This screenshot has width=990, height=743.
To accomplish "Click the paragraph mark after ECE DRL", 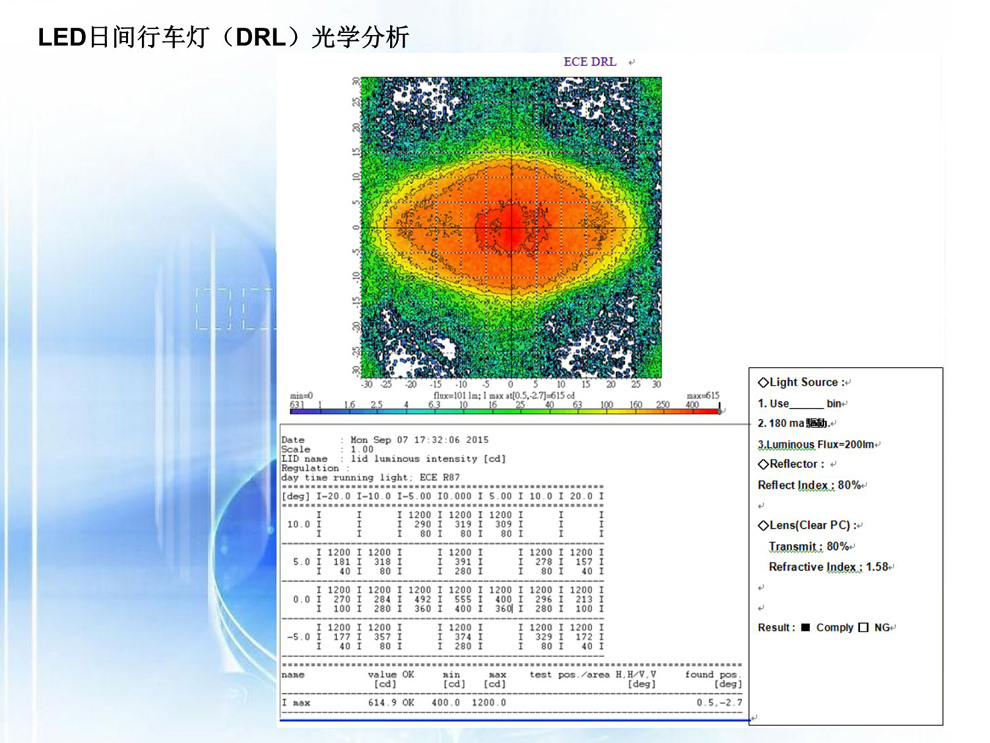I will (632, 62).
